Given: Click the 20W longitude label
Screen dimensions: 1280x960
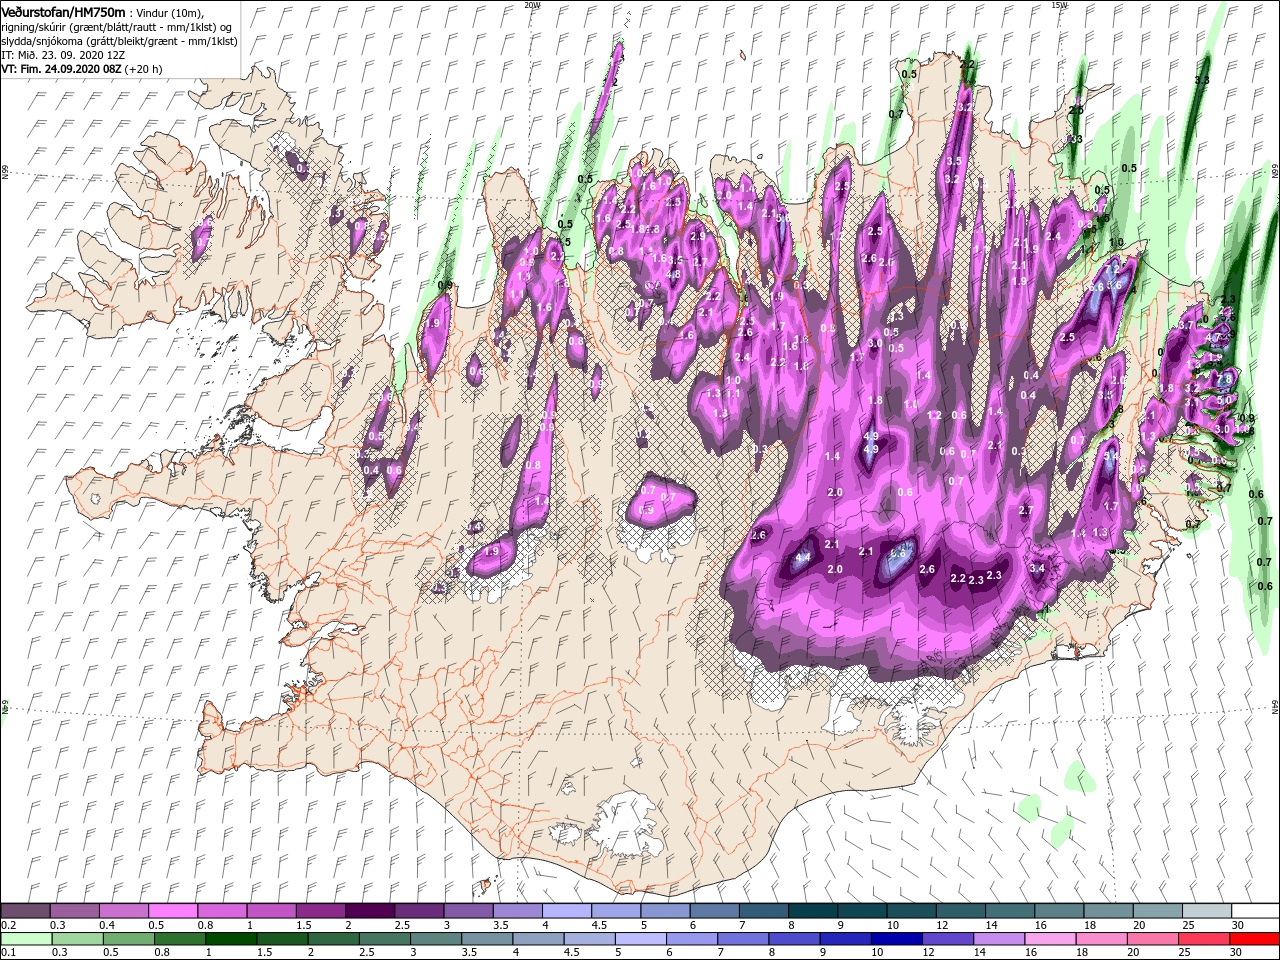Looking at the screenshot, I should coord(532,4).
